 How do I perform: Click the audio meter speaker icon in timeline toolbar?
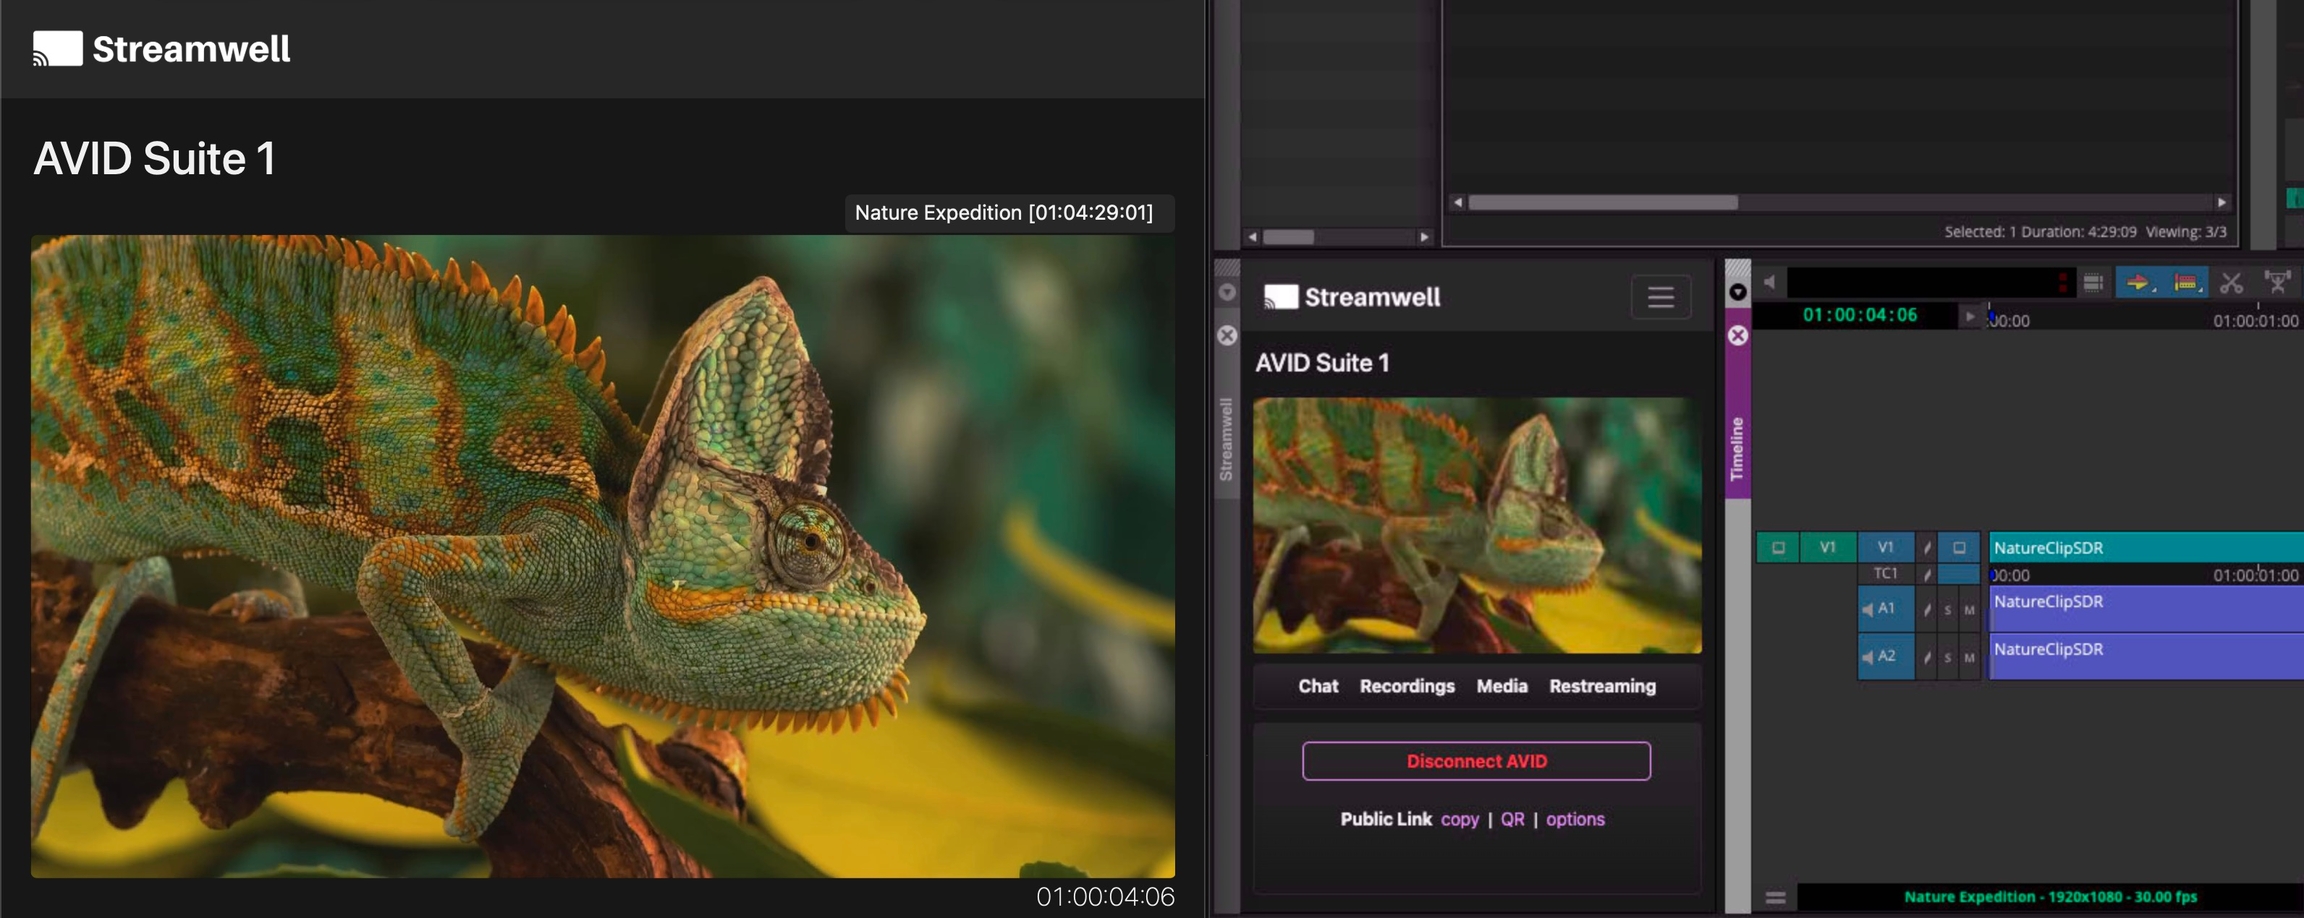tap(1770, 283)
